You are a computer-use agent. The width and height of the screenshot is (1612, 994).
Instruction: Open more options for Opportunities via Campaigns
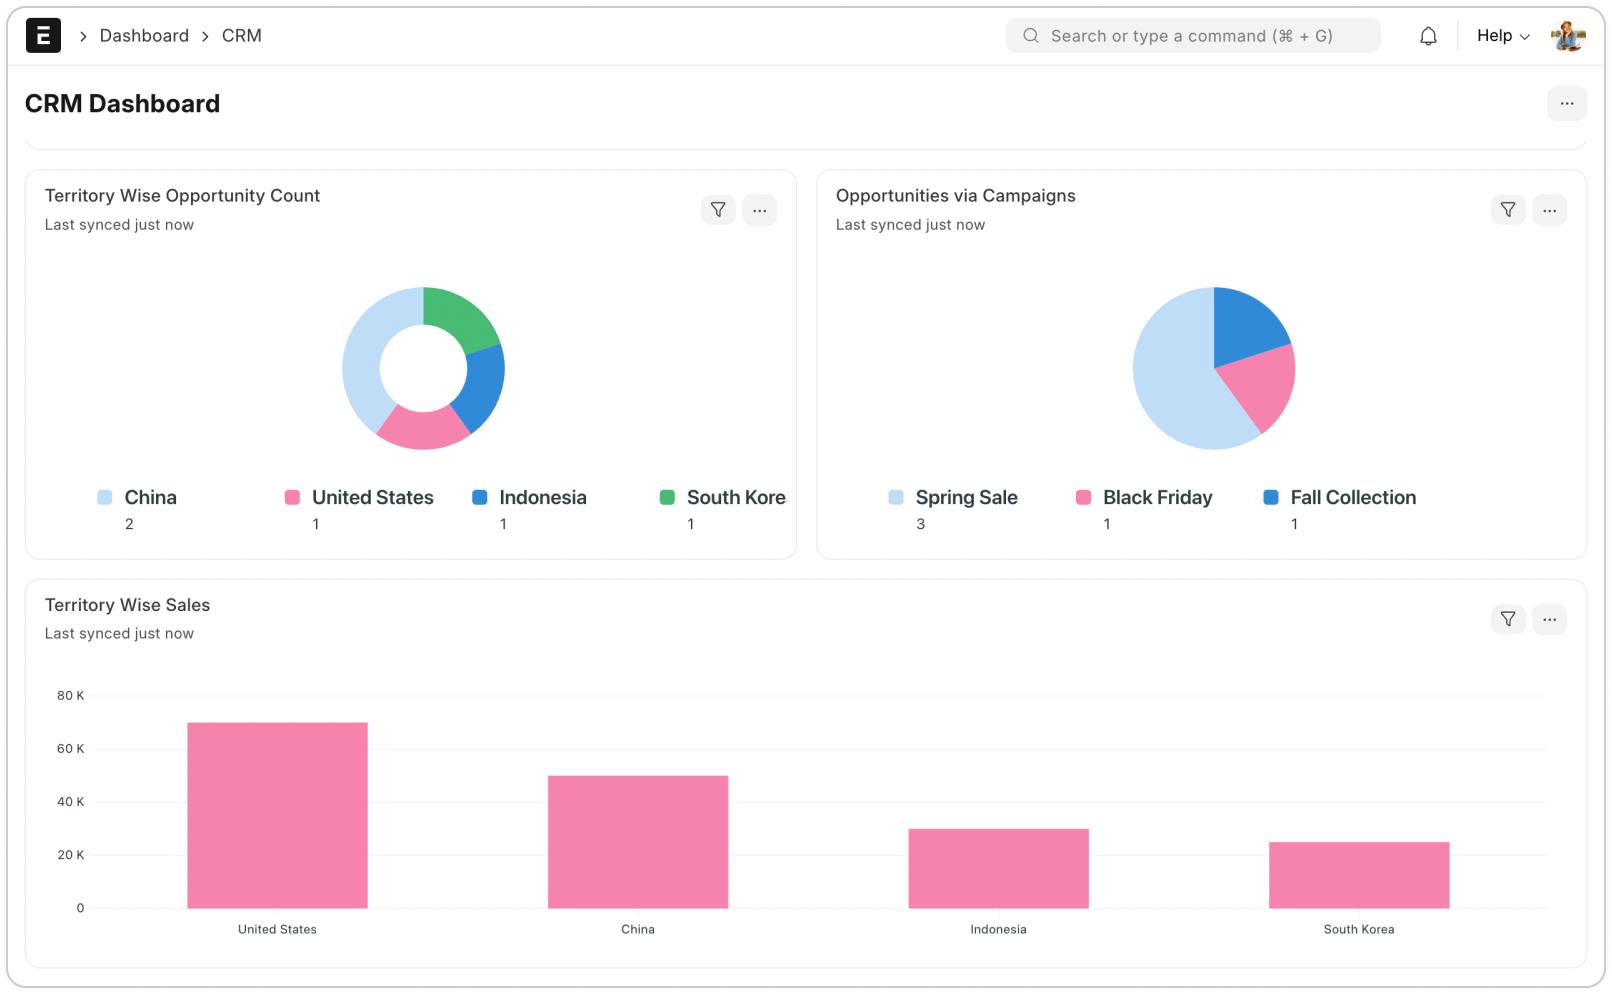pos(1549,210)
